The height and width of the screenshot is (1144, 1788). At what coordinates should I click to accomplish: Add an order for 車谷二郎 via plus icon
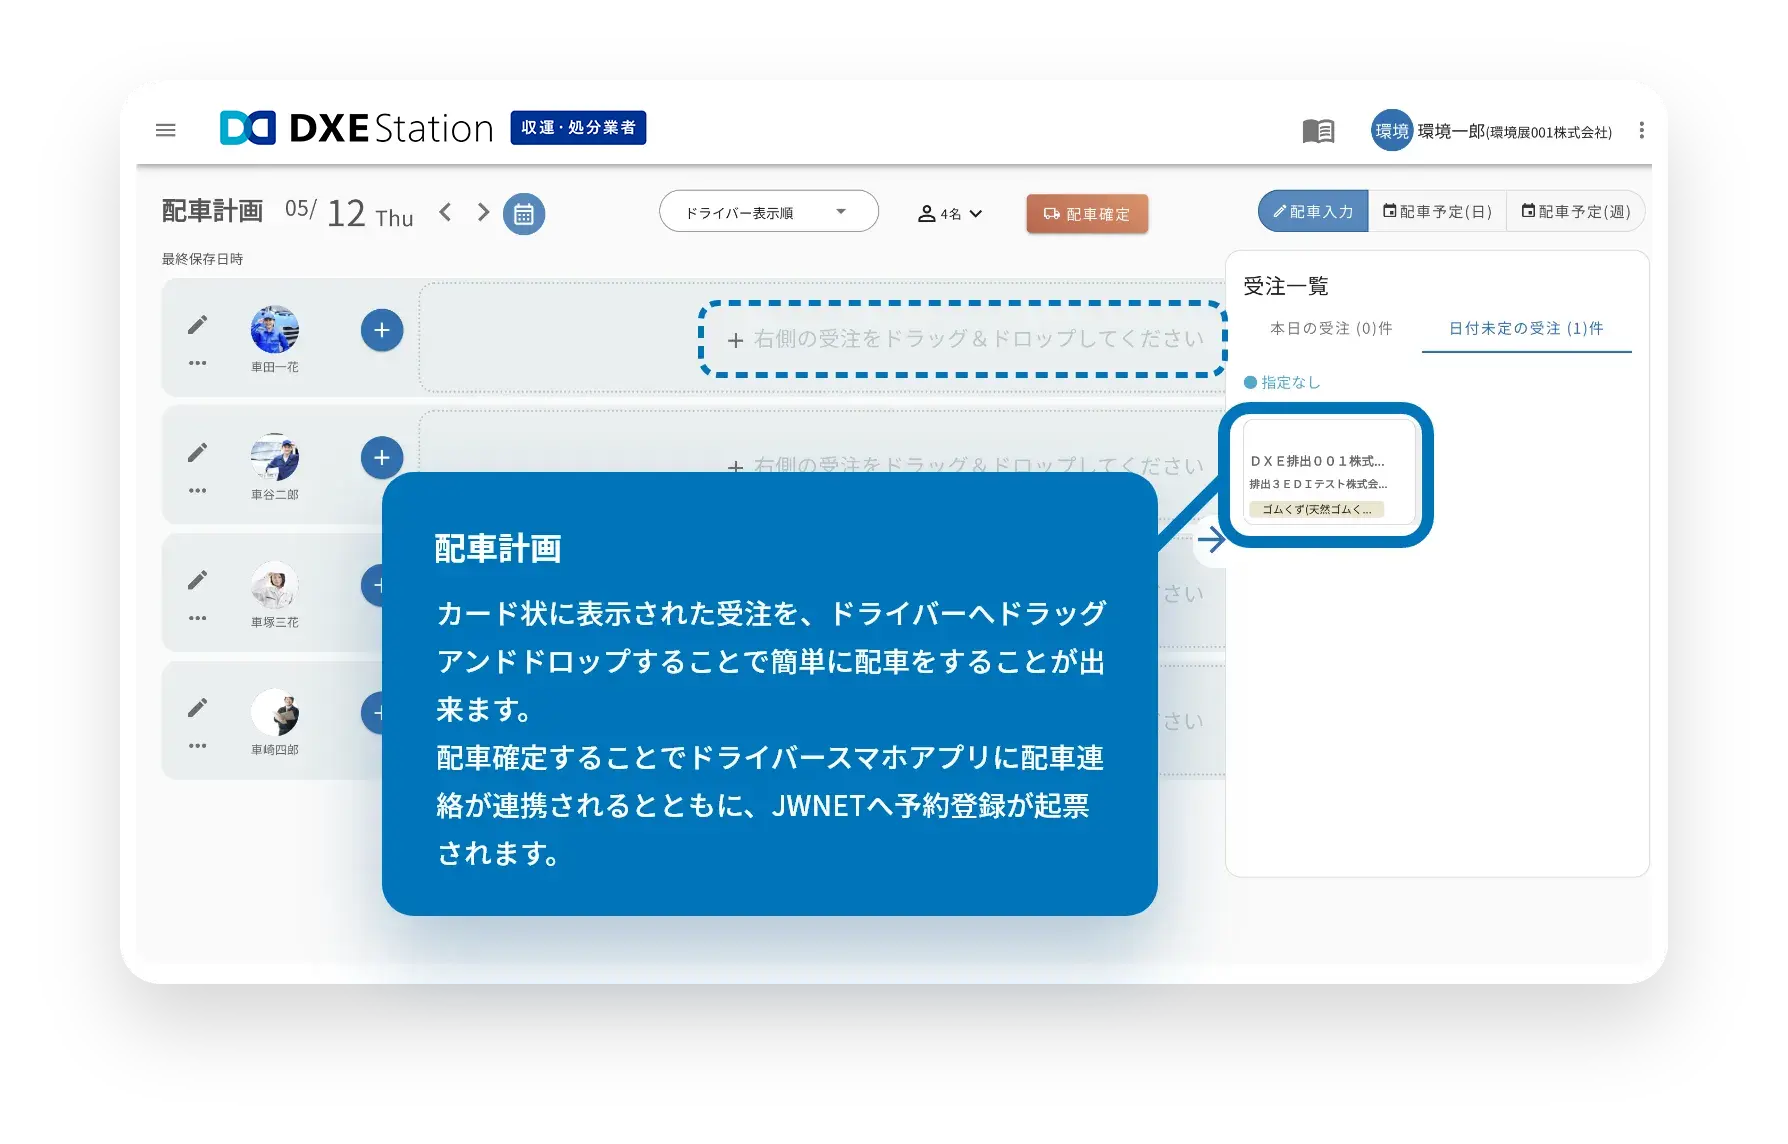pyautogui.click(x=380, y=457)
